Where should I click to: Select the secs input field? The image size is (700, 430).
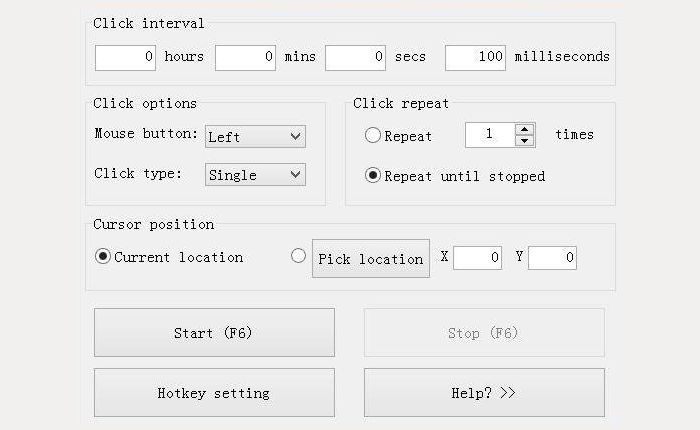point(355,58)
